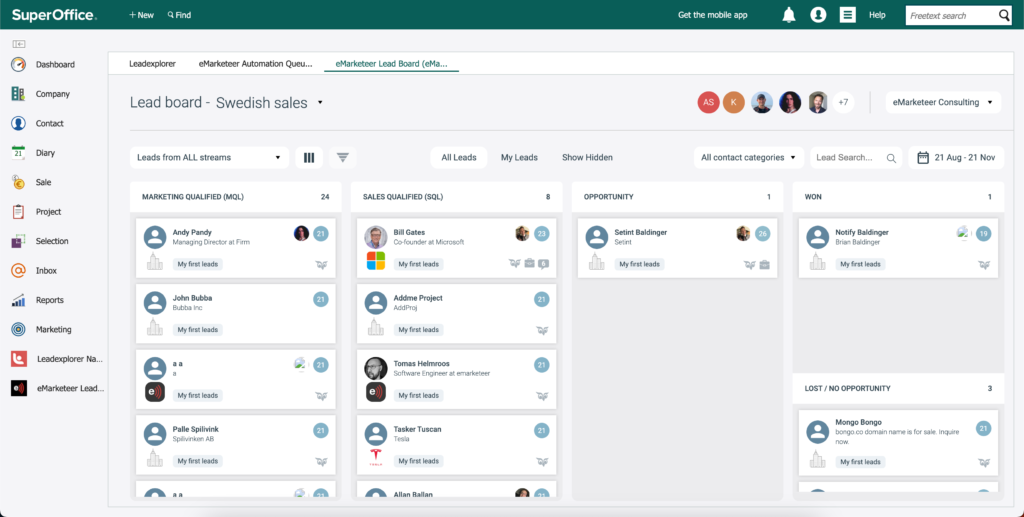The height and width of the screenshot is (517, 1024).
Task: Open the Andy Pandy lead card
Action: point(235,248)
